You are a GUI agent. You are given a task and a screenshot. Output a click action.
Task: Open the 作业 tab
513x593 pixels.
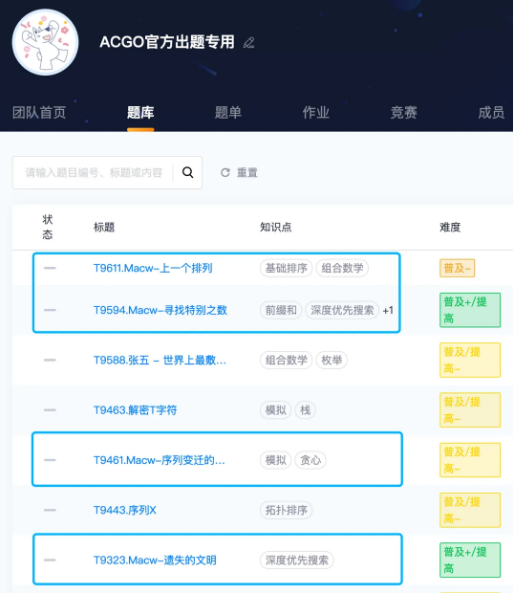[x=316, y=112]
